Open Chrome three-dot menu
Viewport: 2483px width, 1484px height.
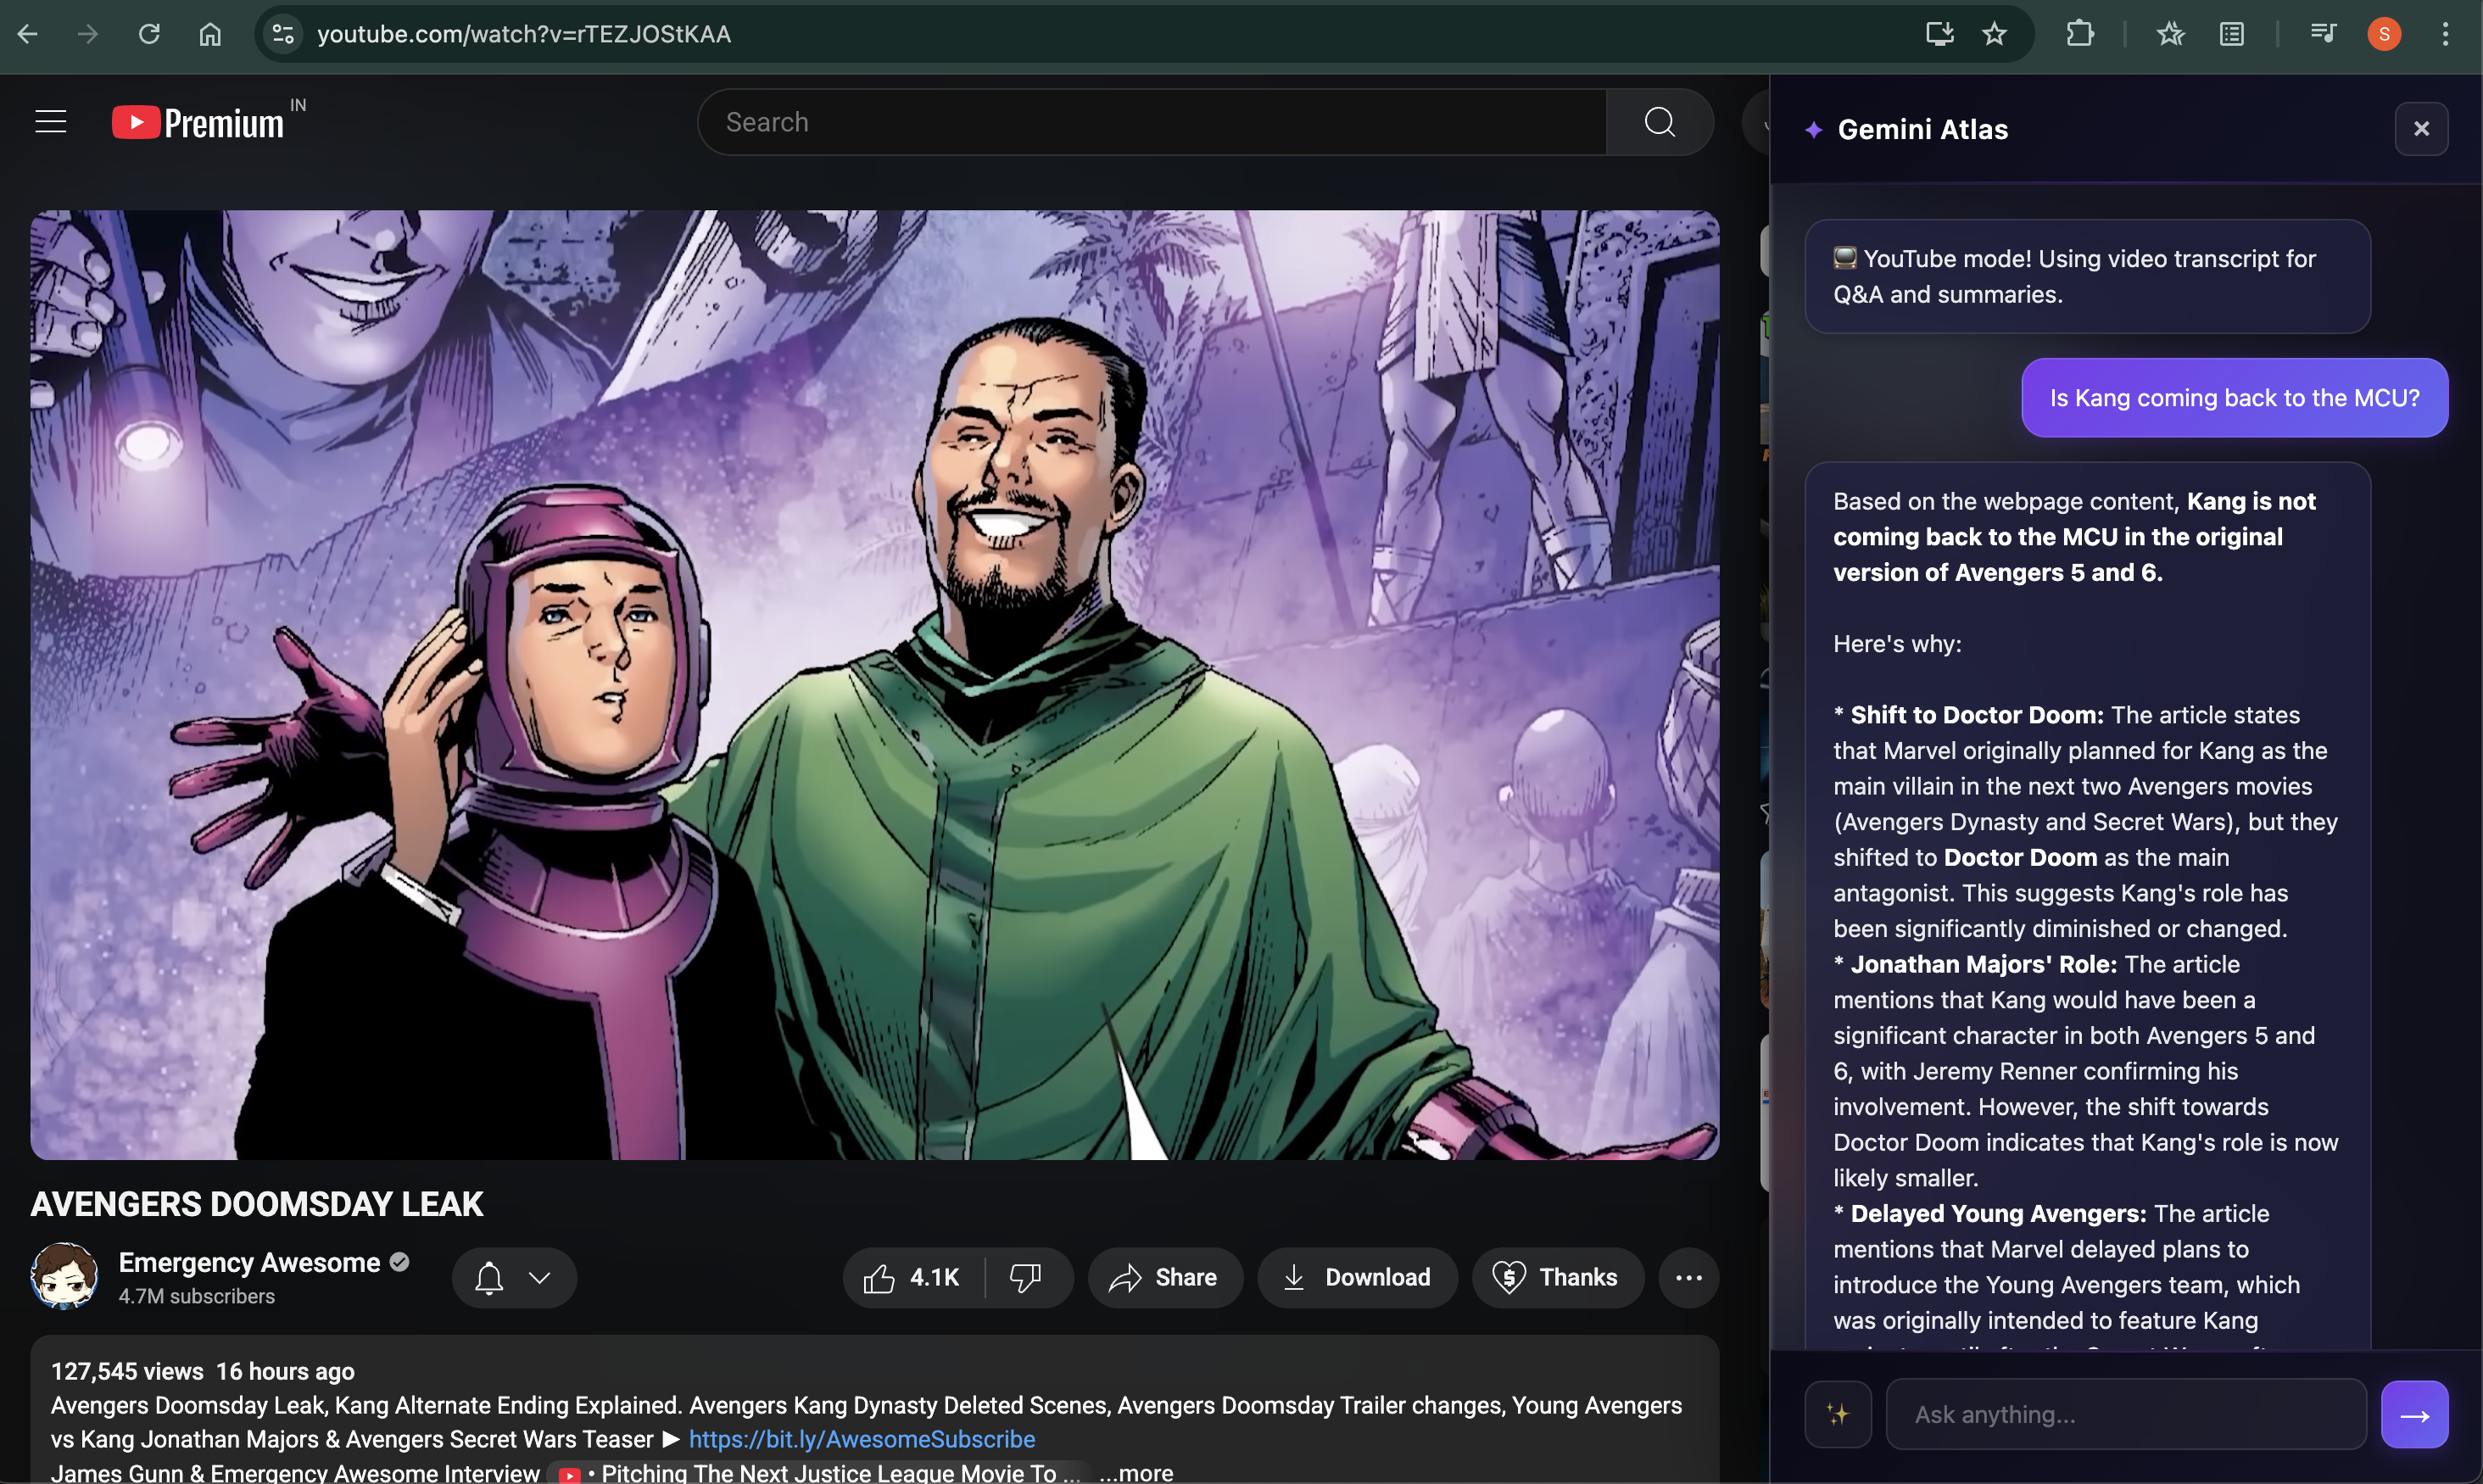coord(2445,34)
